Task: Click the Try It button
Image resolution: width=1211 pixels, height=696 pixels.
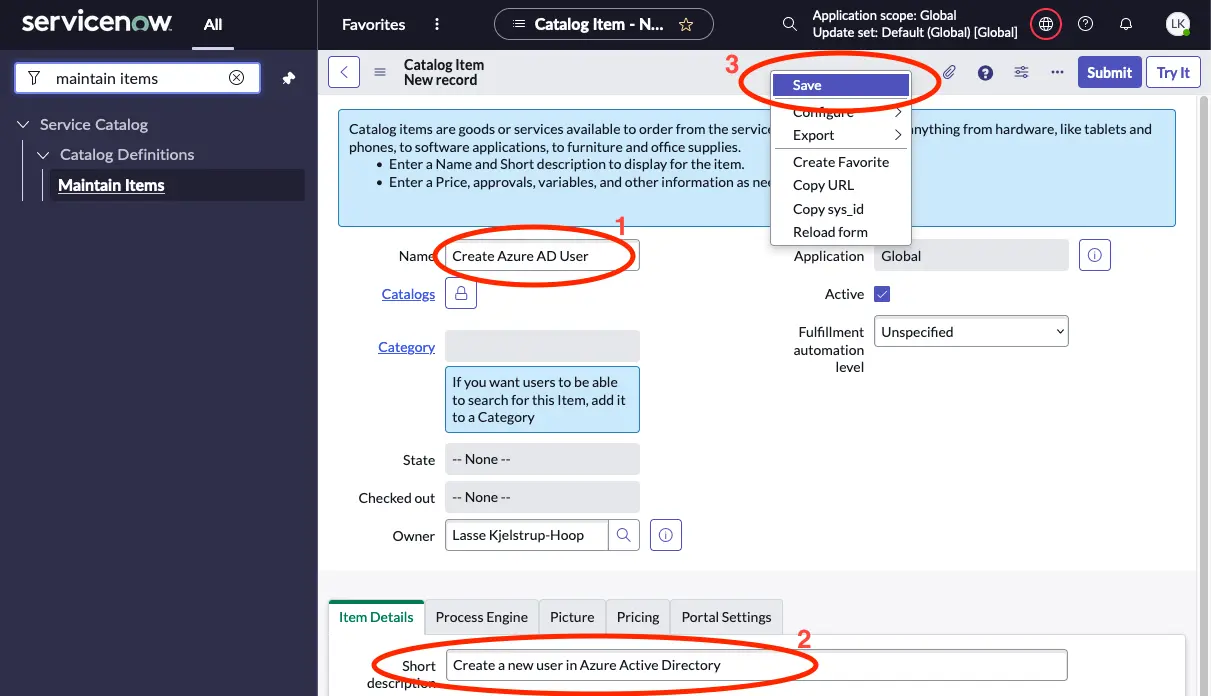Action: tap(1172, 72)
